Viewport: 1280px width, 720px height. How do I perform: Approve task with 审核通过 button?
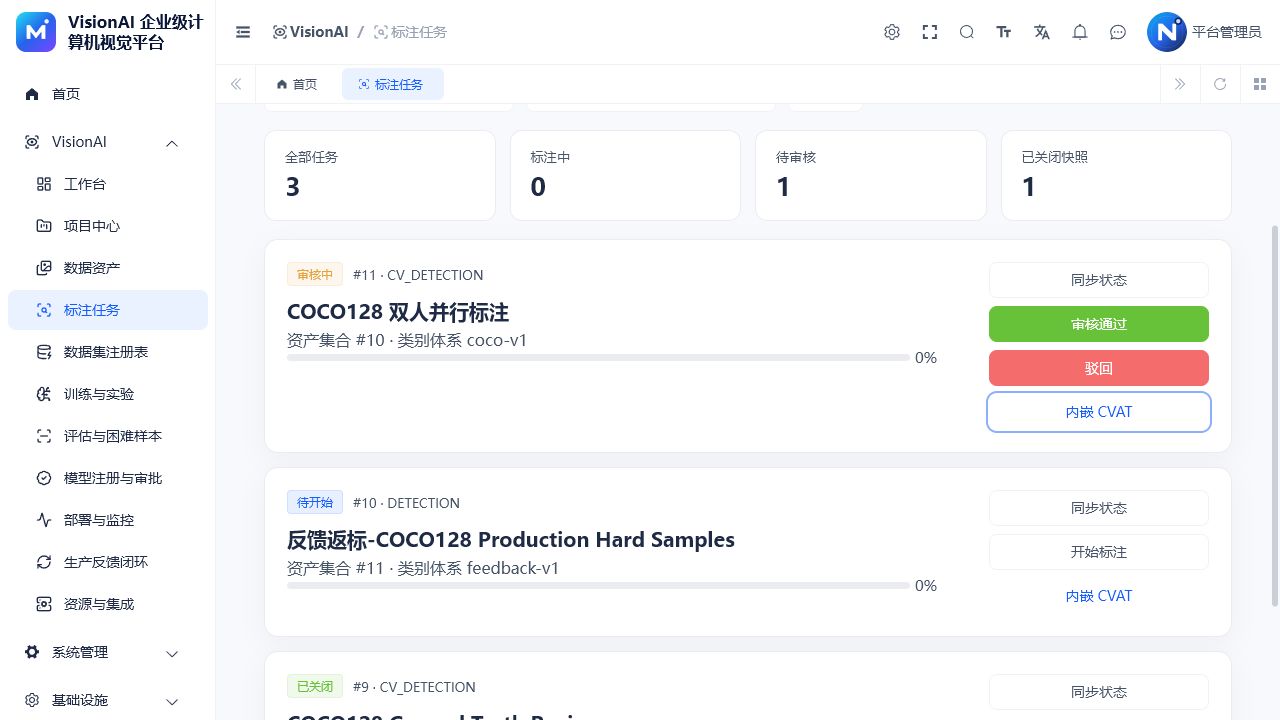tap(1099, 324)
